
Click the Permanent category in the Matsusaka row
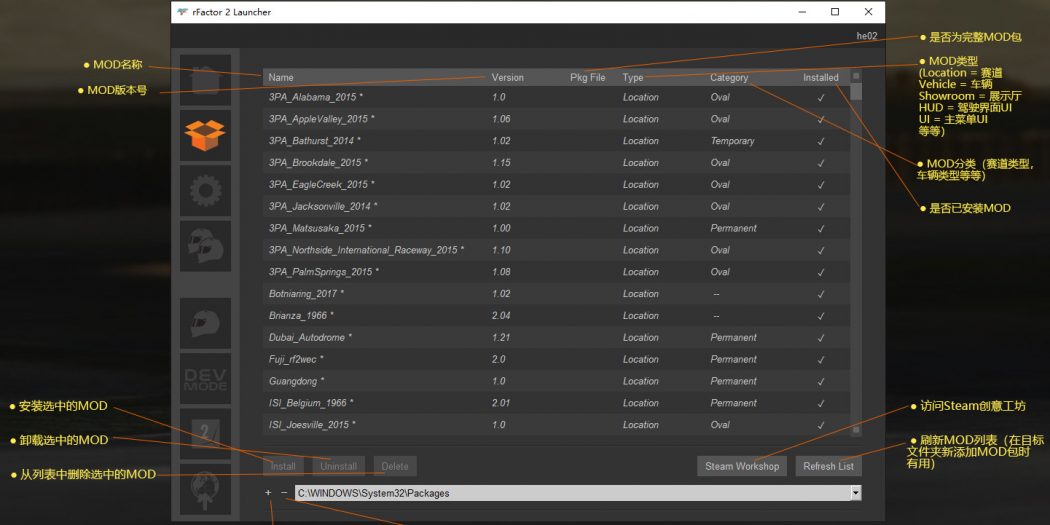(x=734, y=228)
